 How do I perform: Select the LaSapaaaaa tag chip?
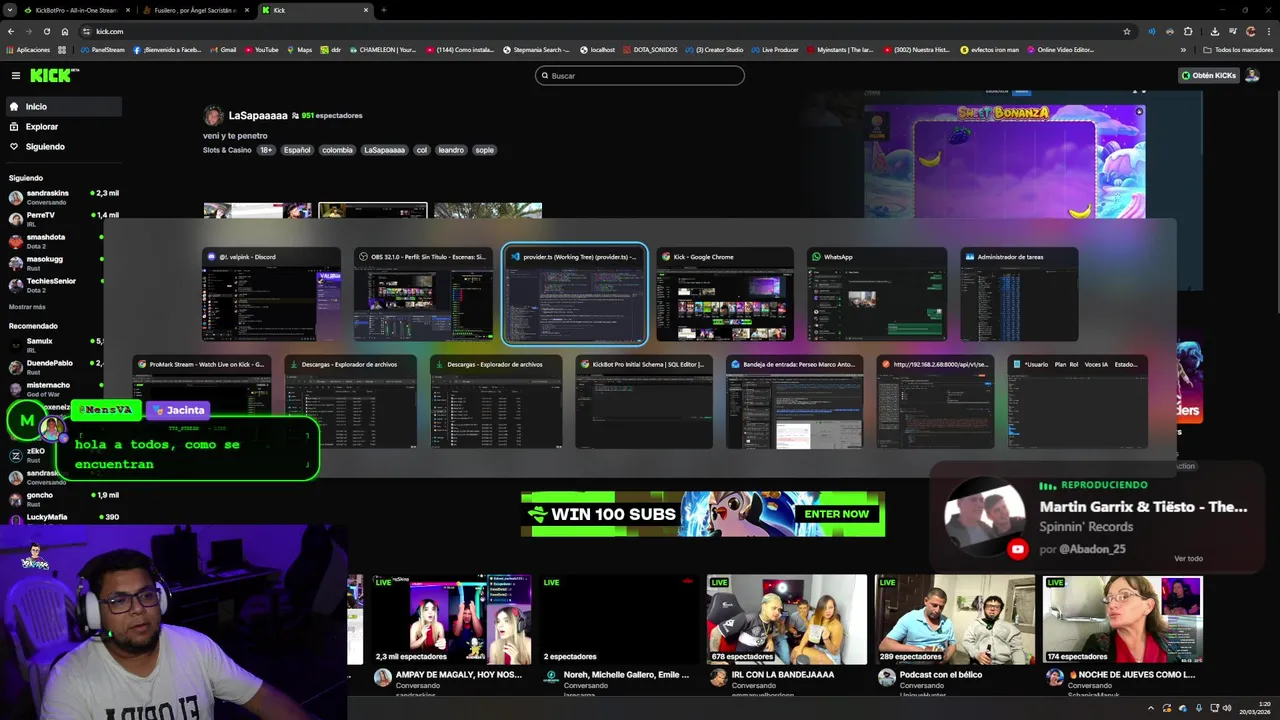[x=384, y=150]
